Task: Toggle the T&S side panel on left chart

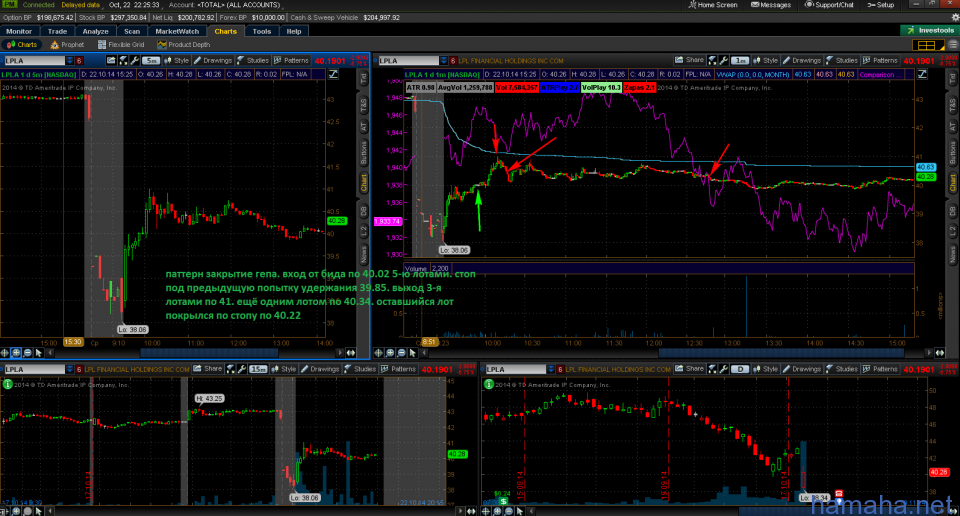Action: [363, 104]
